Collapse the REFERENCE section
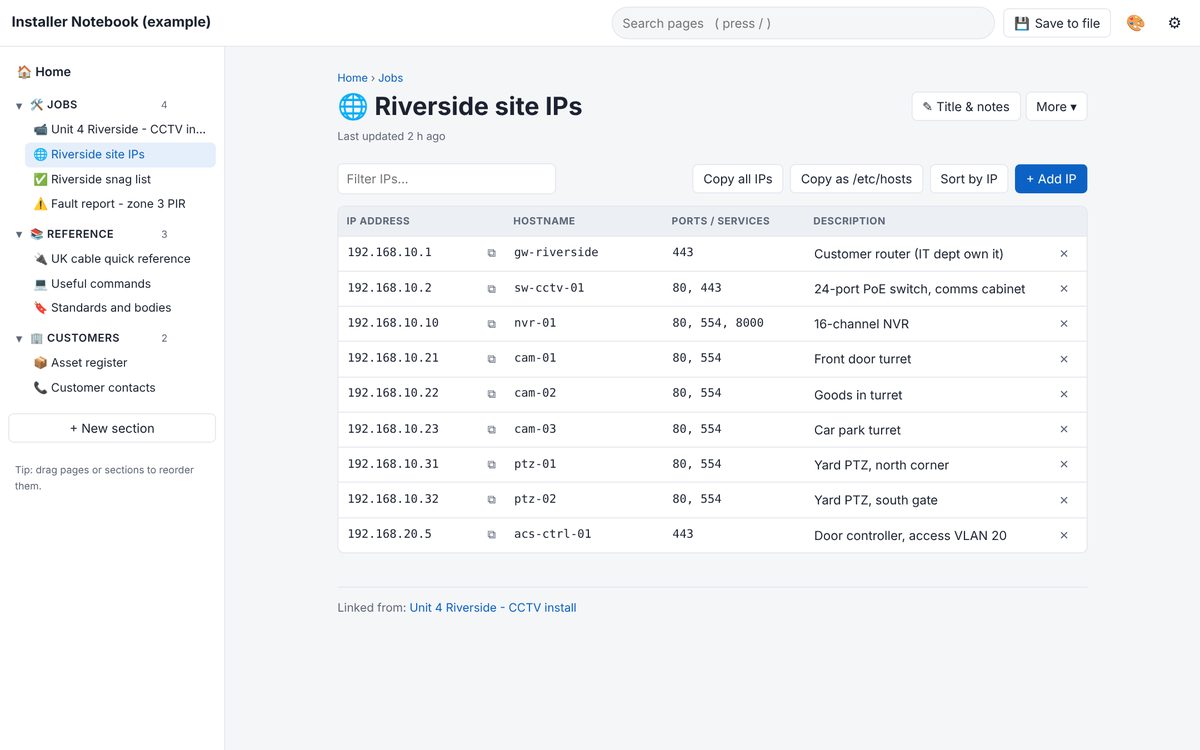The image size is (1200, 750). tap(19, 235)
